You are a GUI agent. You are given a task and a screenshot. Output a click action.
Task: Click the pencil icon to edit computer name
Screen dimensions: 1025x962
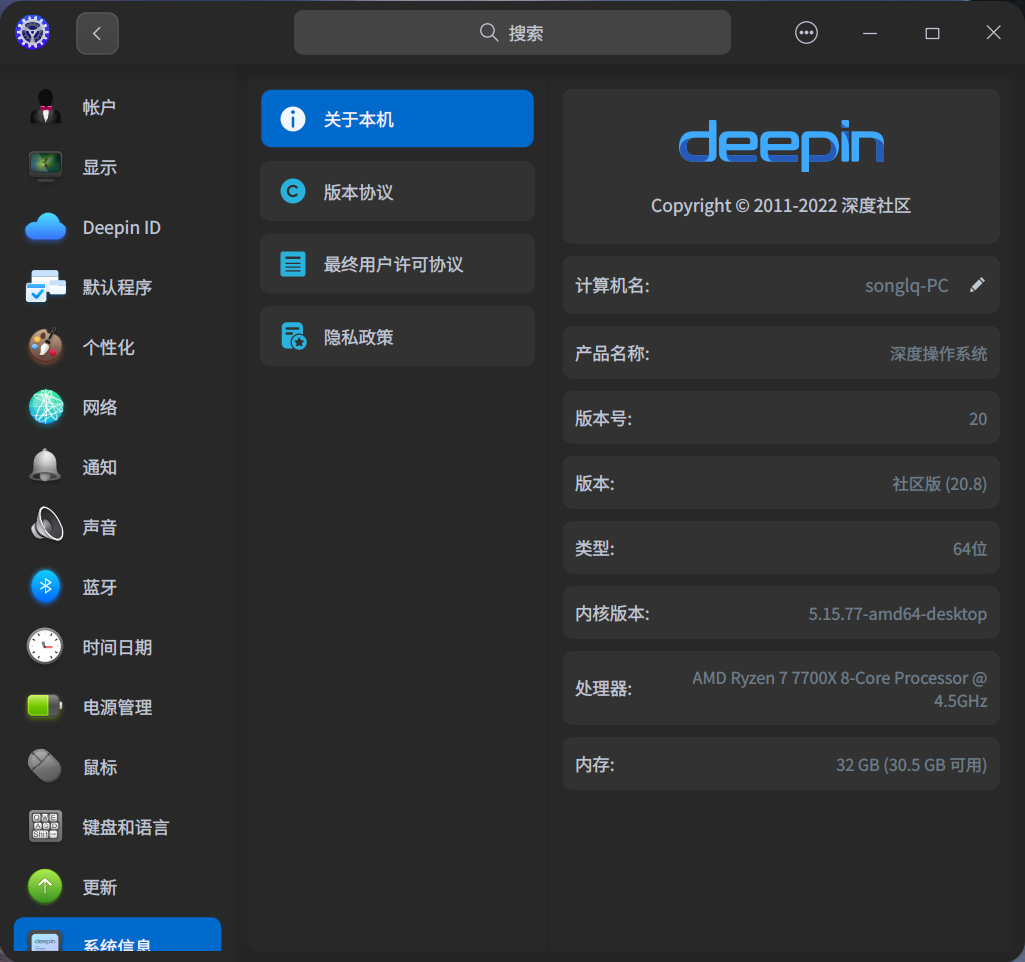pos(977,285)
